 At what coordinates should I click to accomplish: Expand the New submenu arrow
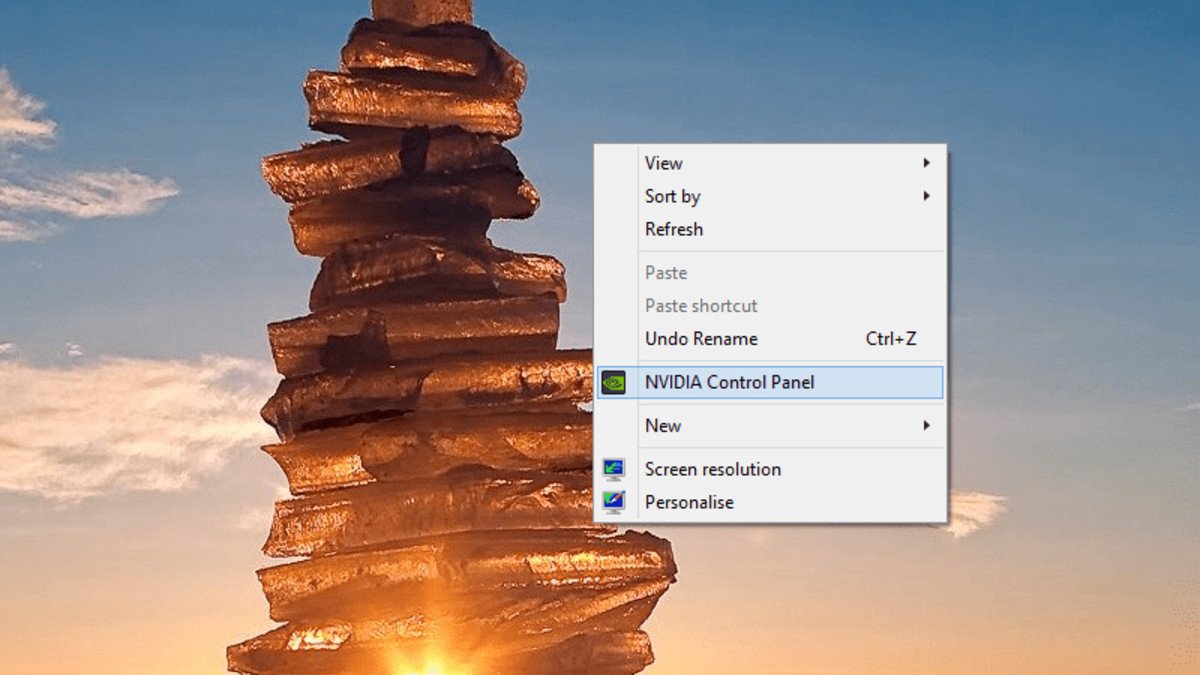tap(927, 425)
